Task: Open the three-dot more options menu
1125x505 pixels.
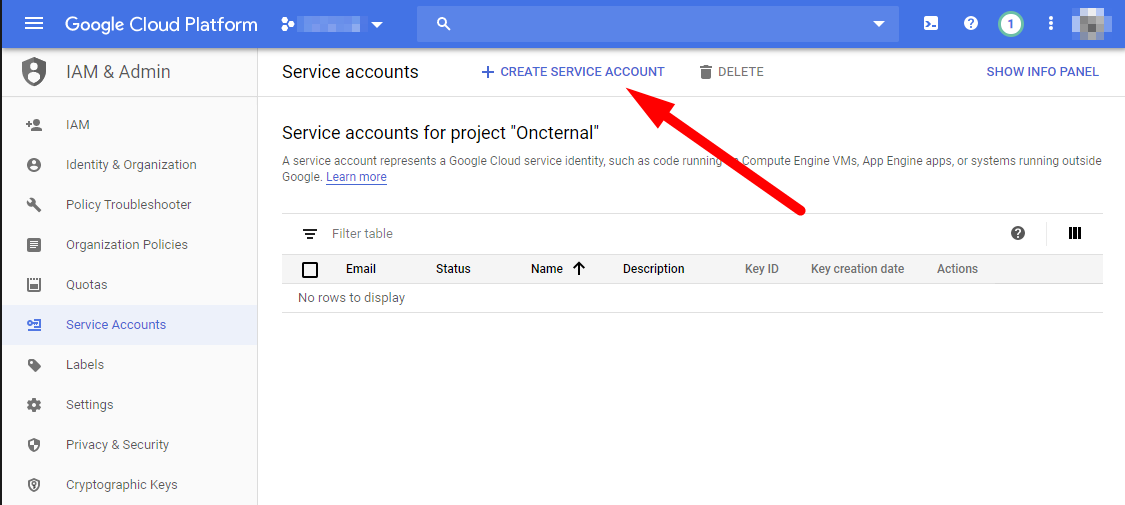Action: [x=1050, y=24]
